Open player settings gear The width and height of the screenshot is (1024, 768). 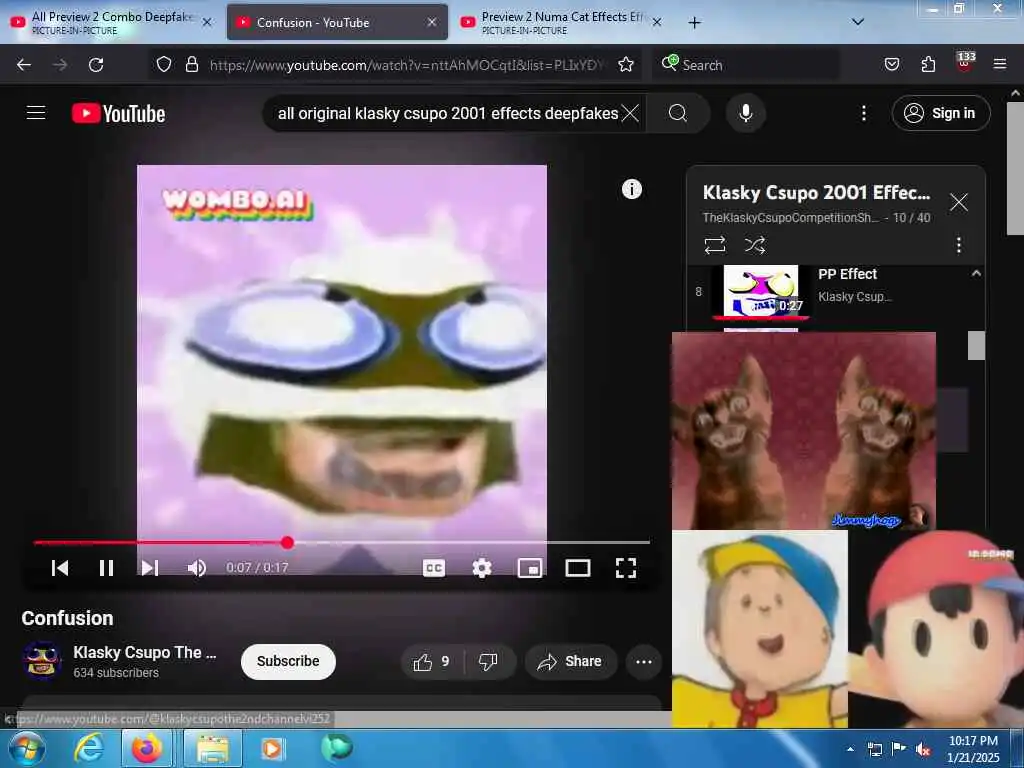482,568
